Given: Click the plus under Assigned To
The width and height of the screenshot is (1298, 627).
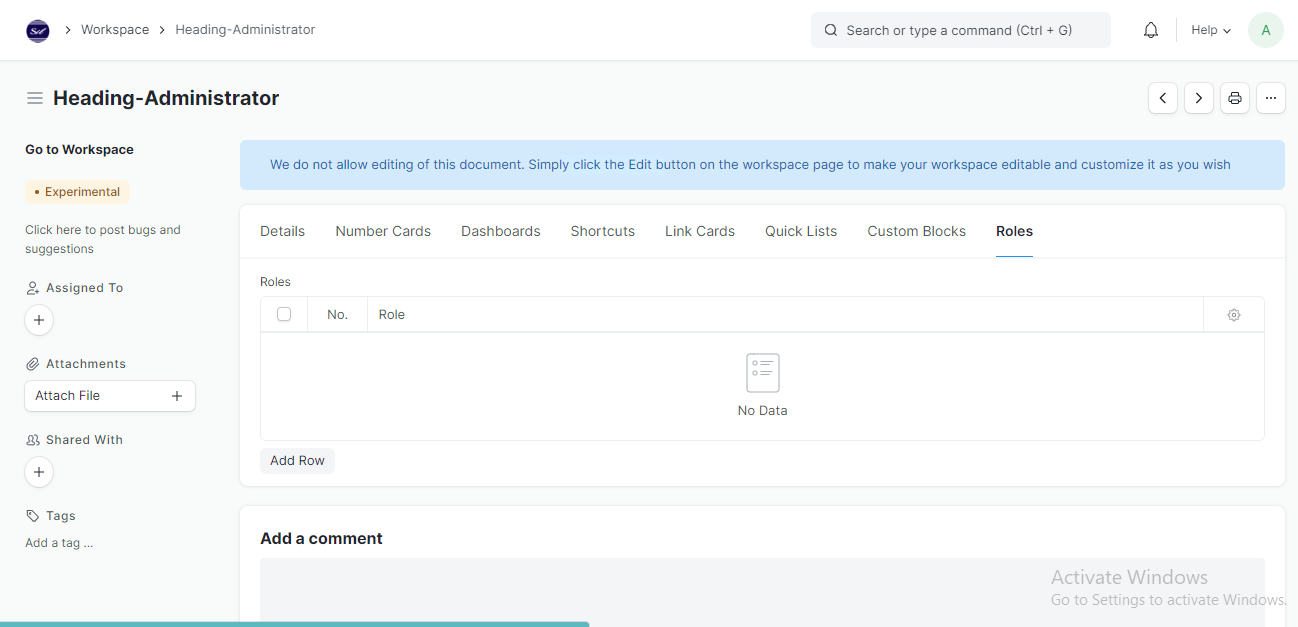Looking at the screenshot, I should [x=39, y=320].
